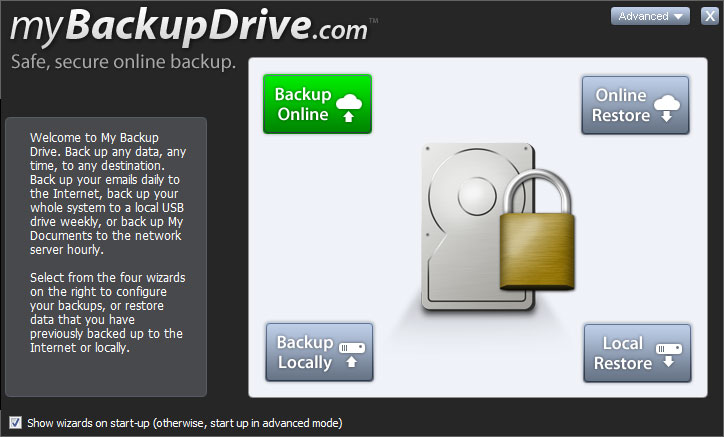The height and width of the screenshot is (437, 724).
Task: Start the green Backup Online wizard
Action: (x=317, y=104)
